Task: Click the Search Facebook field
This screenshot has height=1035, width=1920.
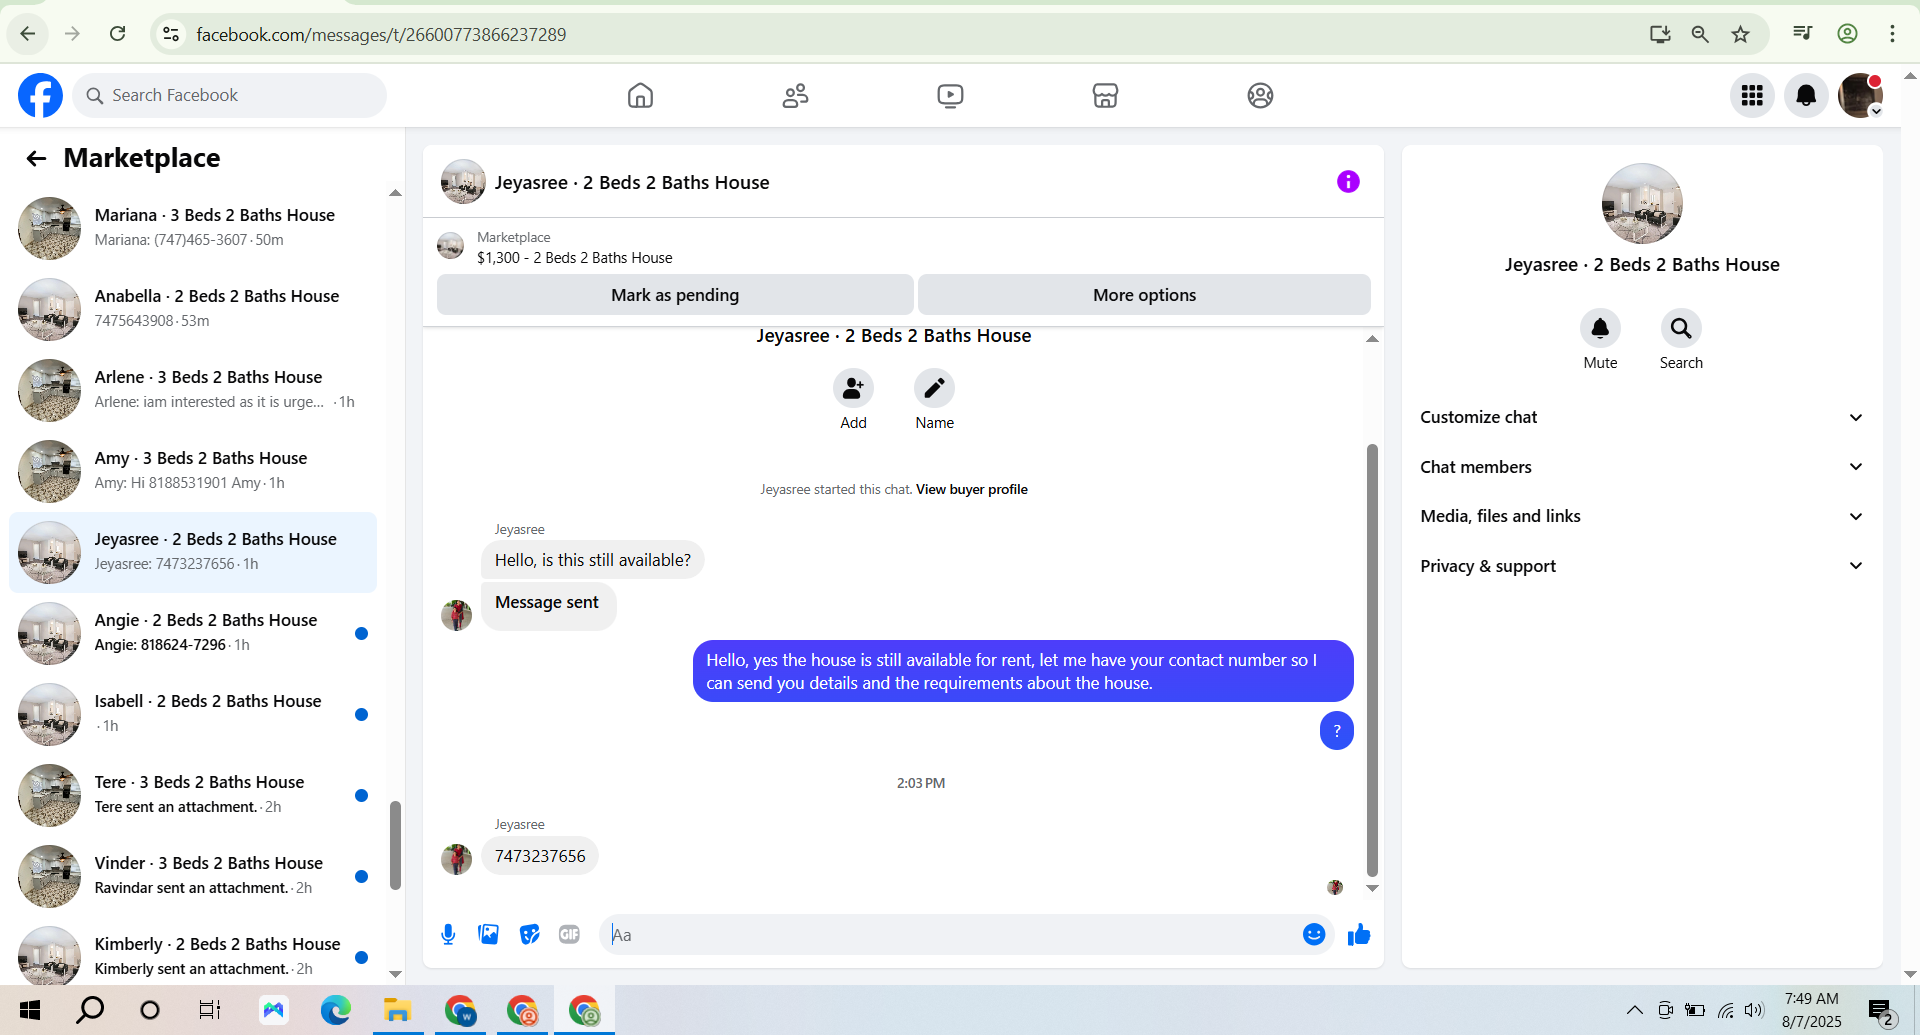Action: (229, 95)
